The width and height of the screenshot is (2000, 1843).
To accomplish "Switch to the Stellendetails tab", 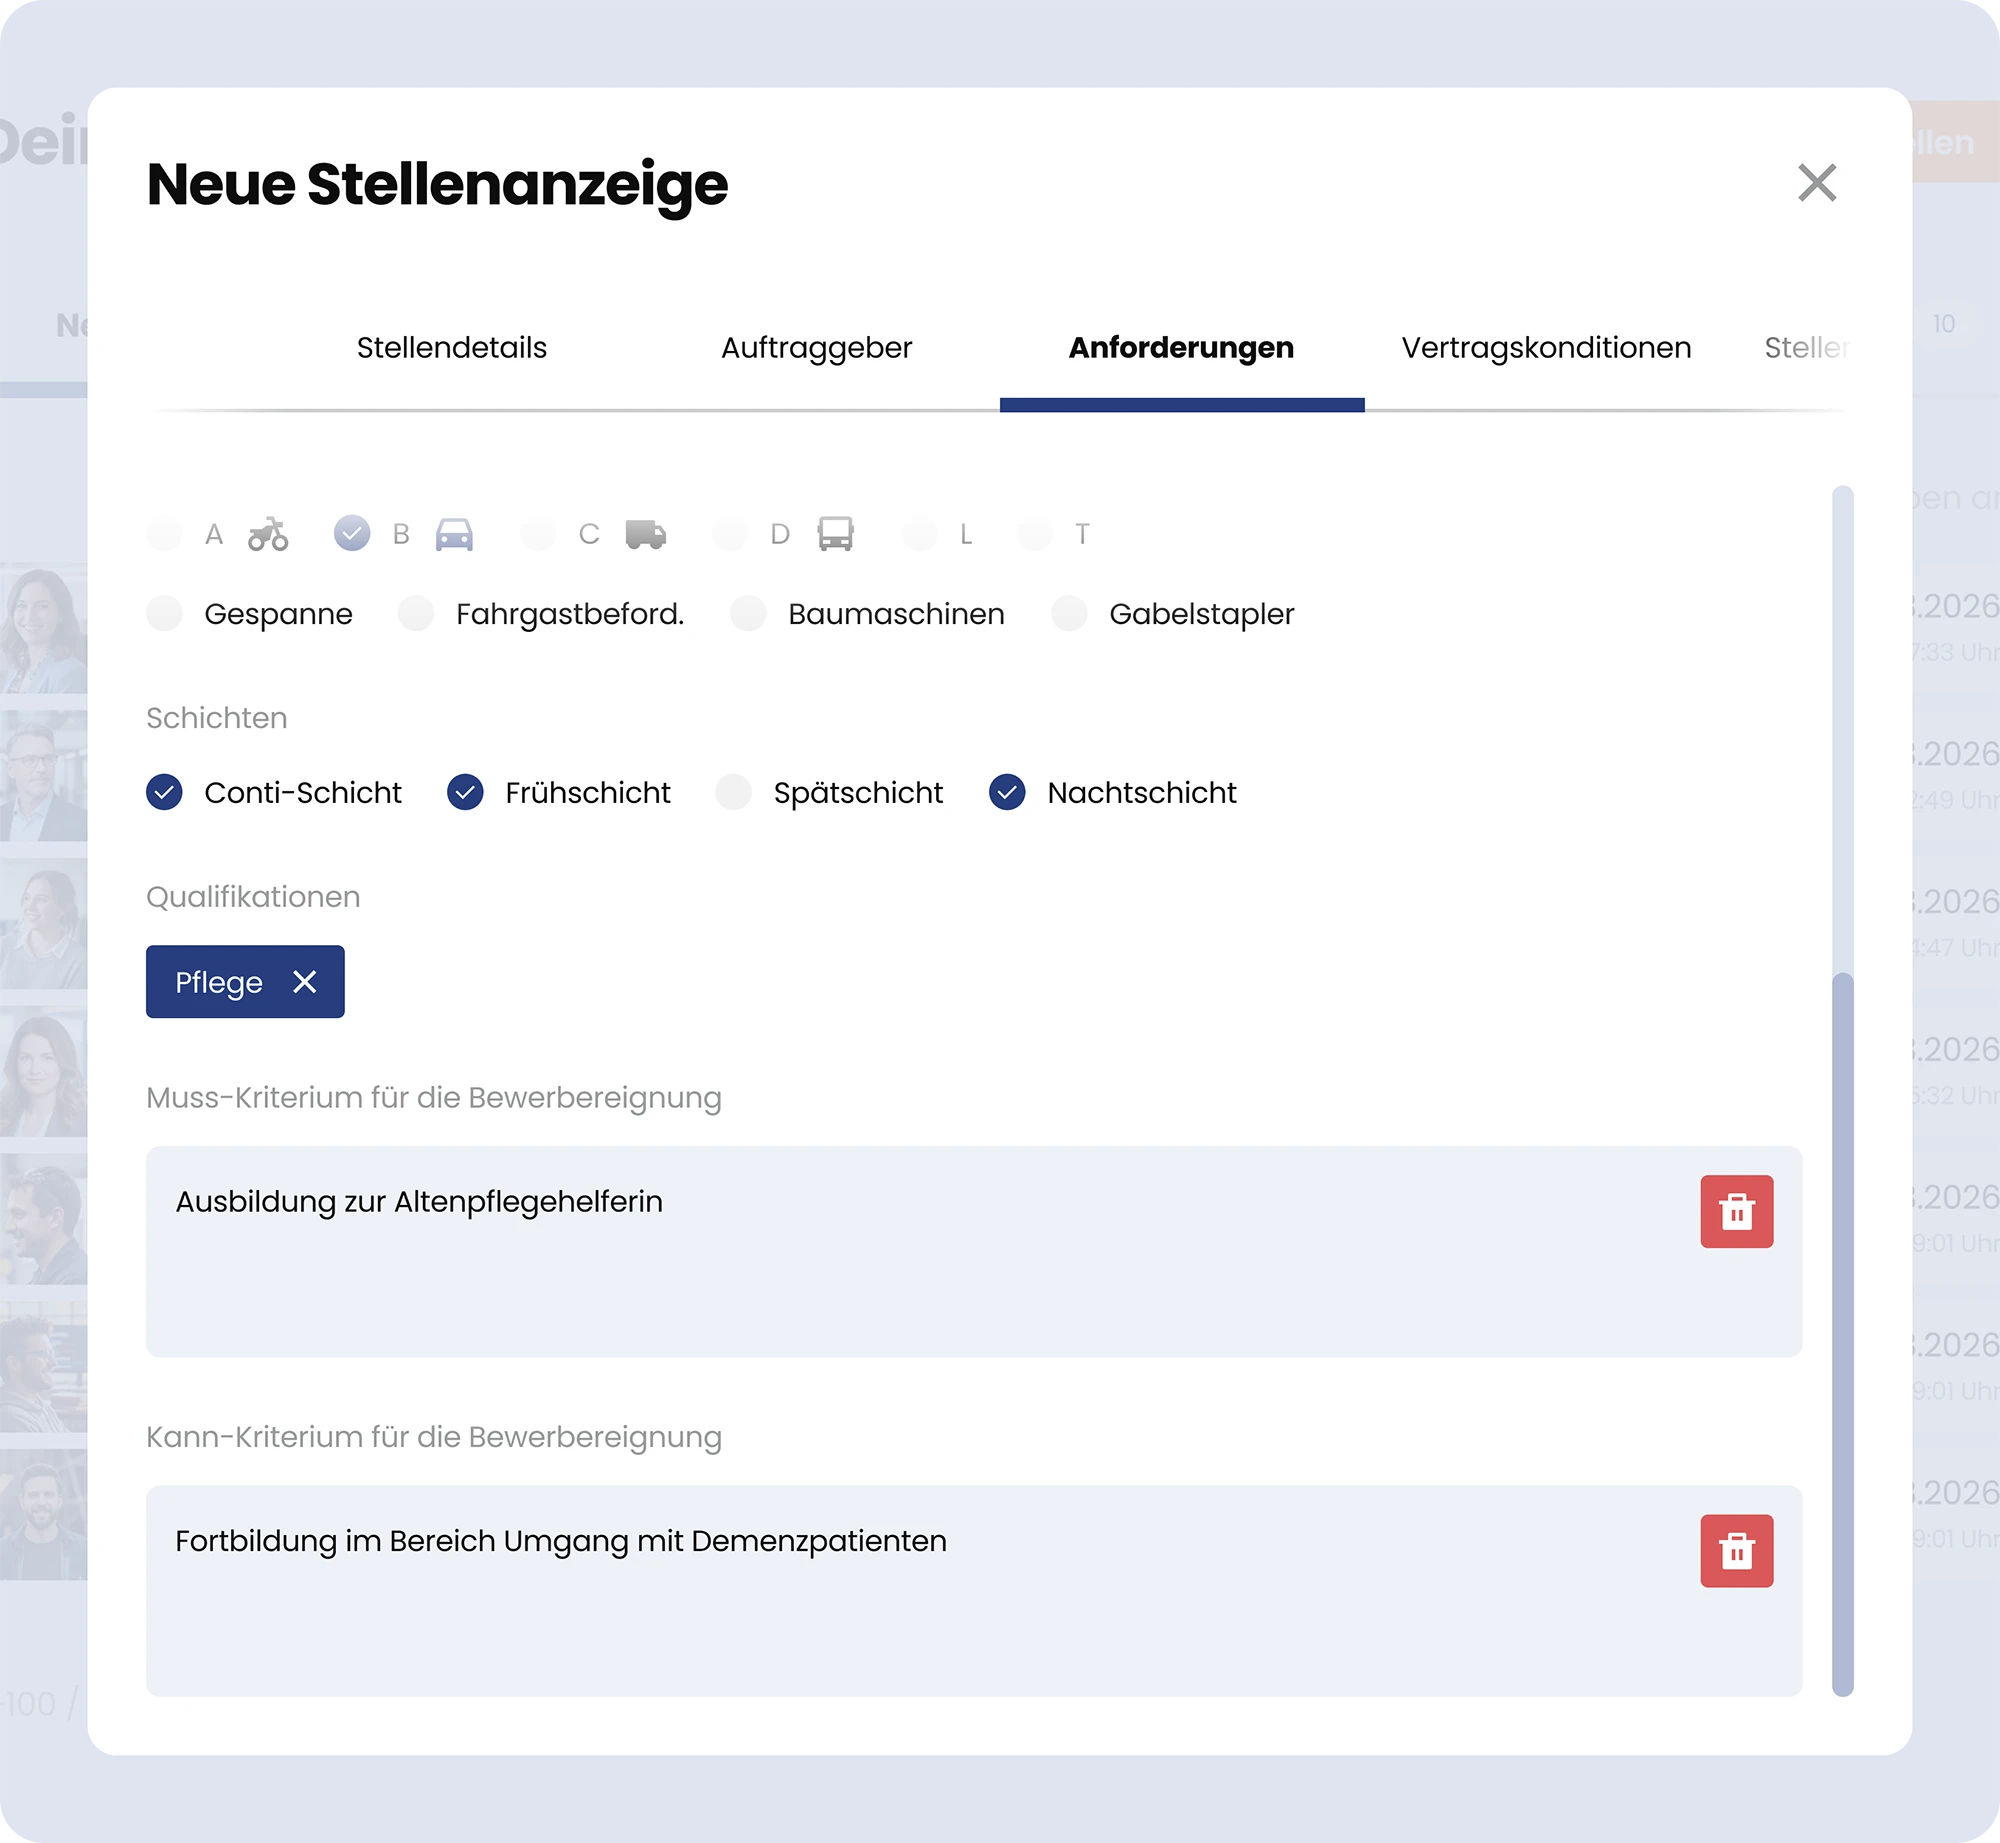I will (452, 348).
